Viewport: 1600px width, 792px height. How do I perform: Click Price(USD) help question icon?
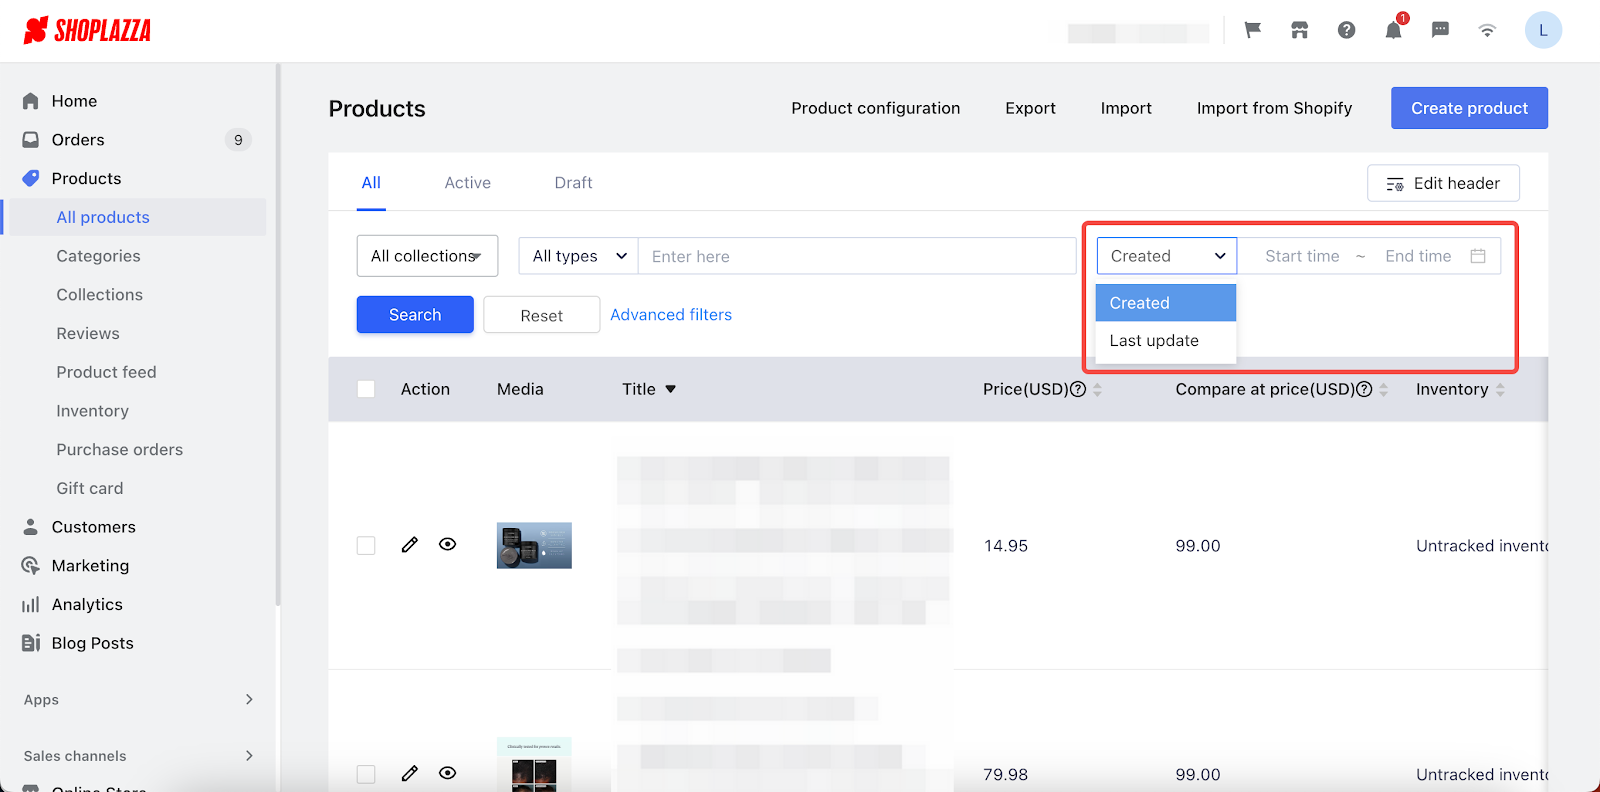[1078, 390]
